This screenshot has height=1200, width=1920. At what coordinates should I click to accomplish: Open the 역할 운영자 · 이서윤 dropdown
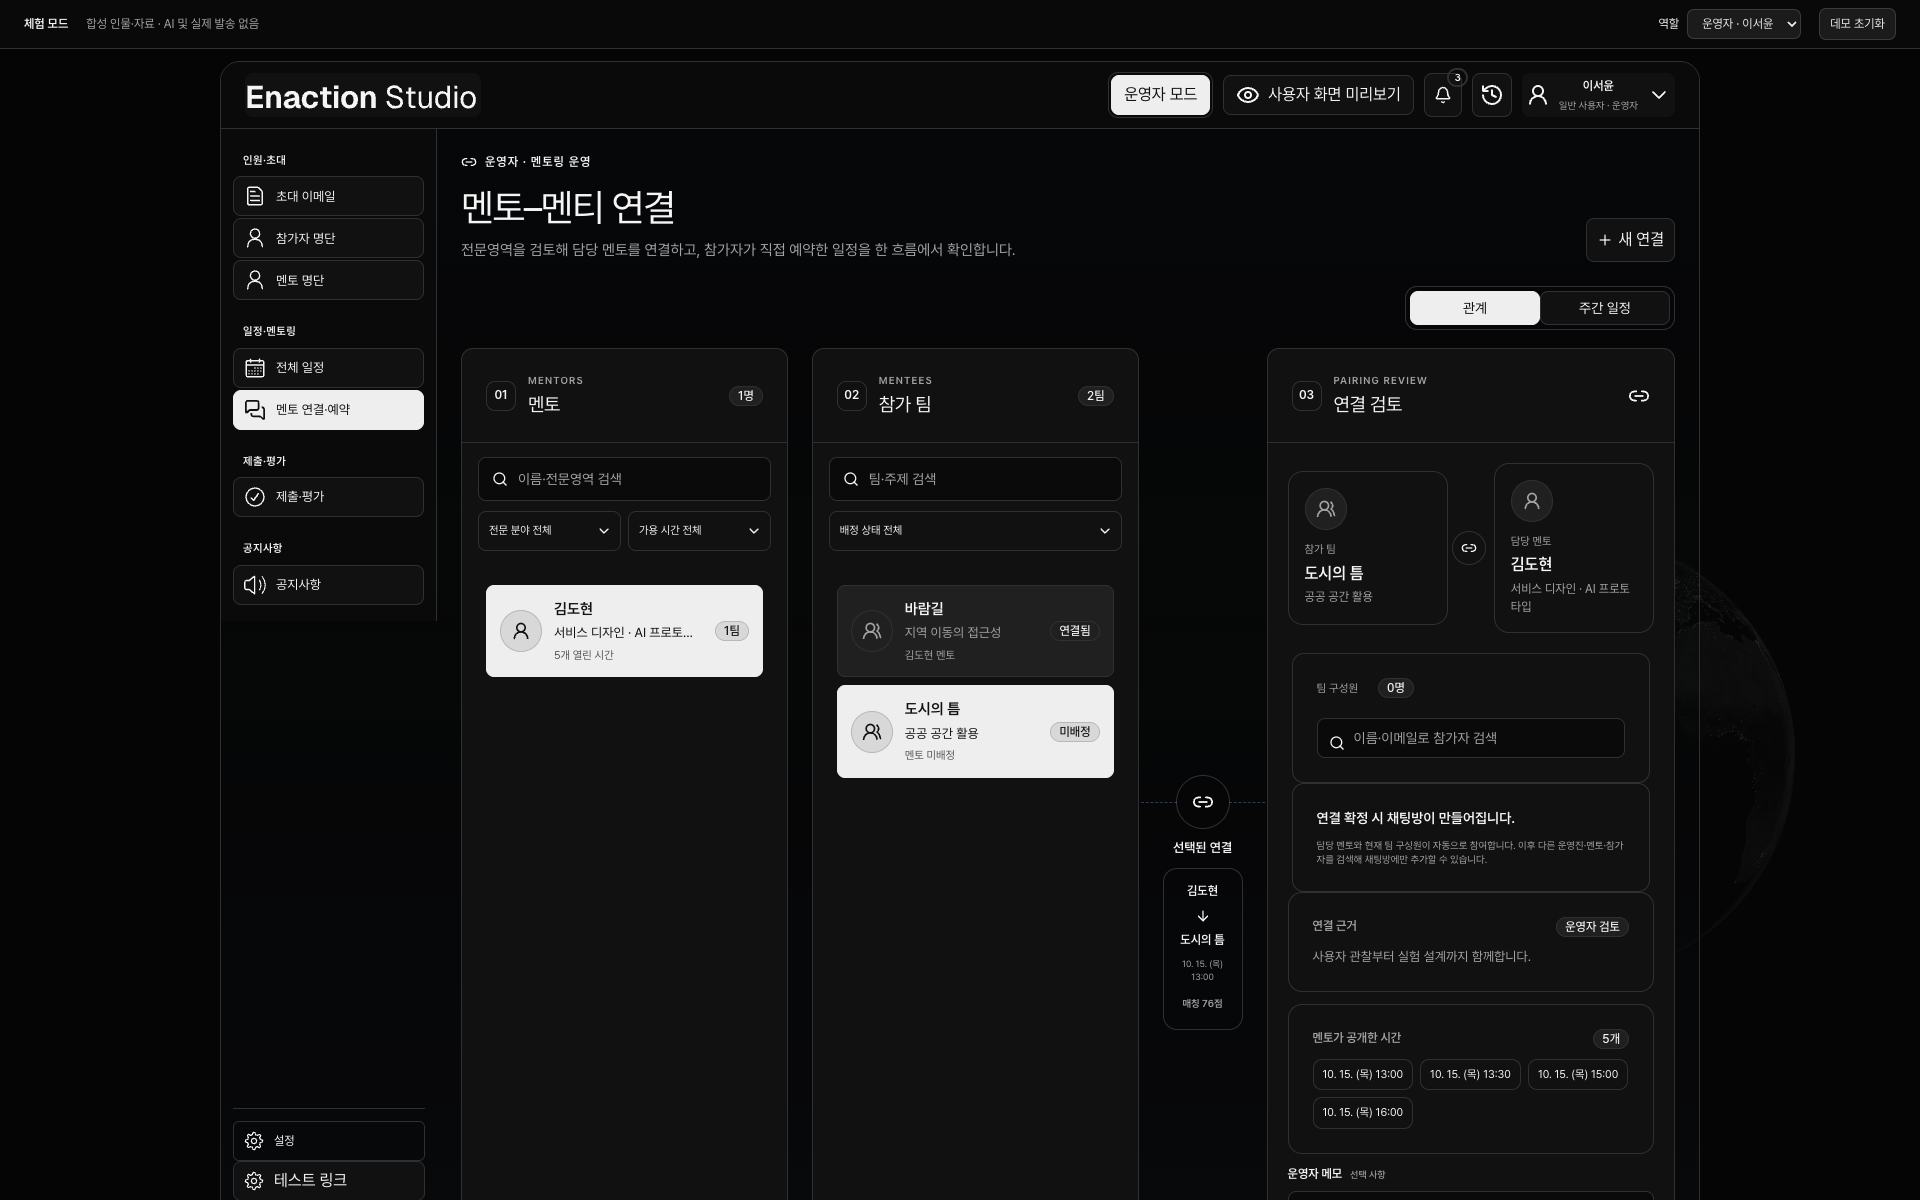1743,24
